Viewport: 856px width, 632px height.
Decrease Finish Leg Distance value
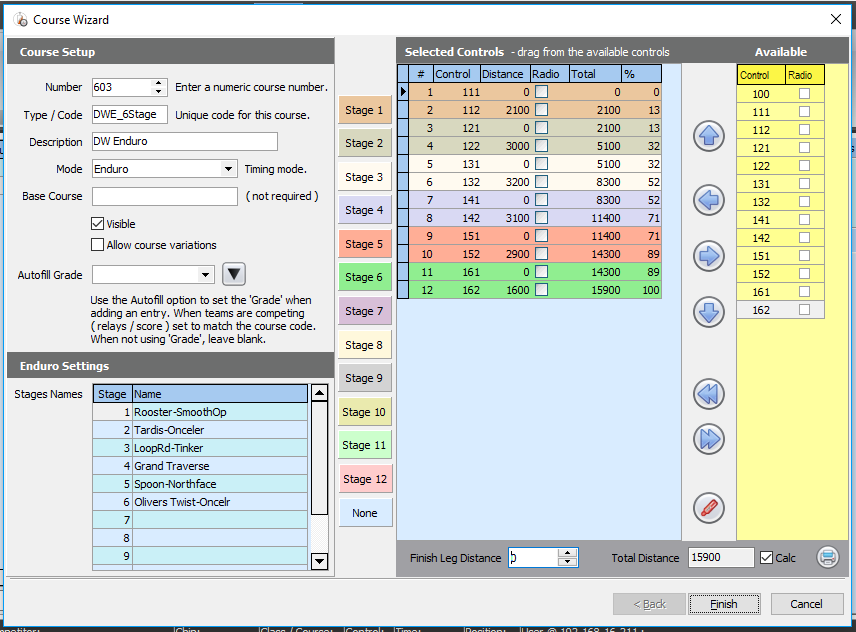[568, 562]
